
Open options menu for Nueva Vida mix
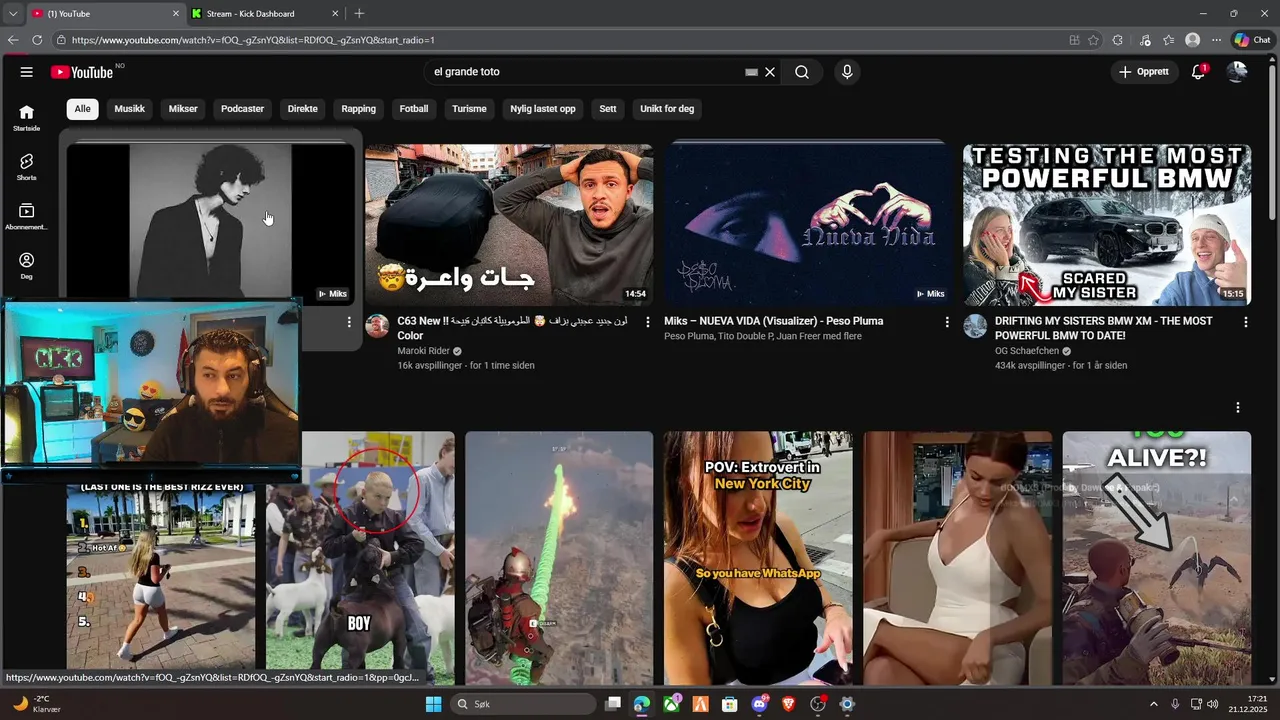(947, 322)
